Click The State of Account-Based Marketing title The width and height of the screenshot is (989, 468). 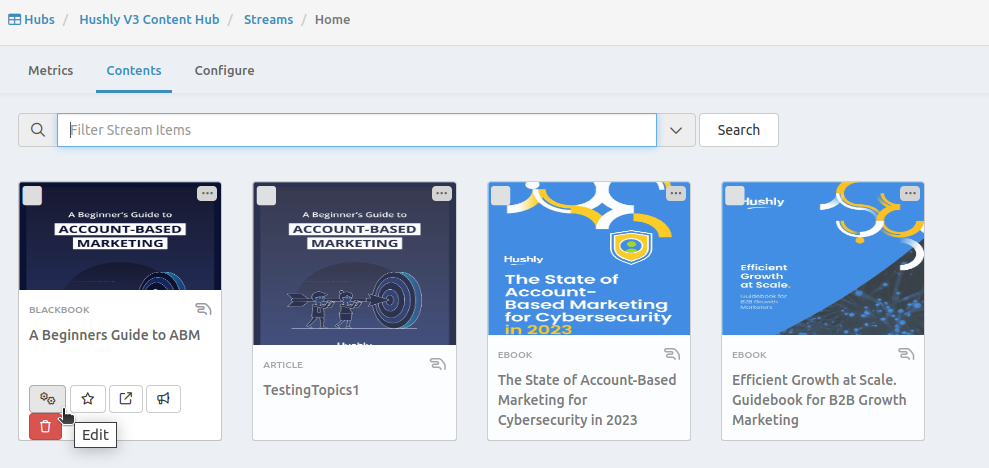[587, 400]
